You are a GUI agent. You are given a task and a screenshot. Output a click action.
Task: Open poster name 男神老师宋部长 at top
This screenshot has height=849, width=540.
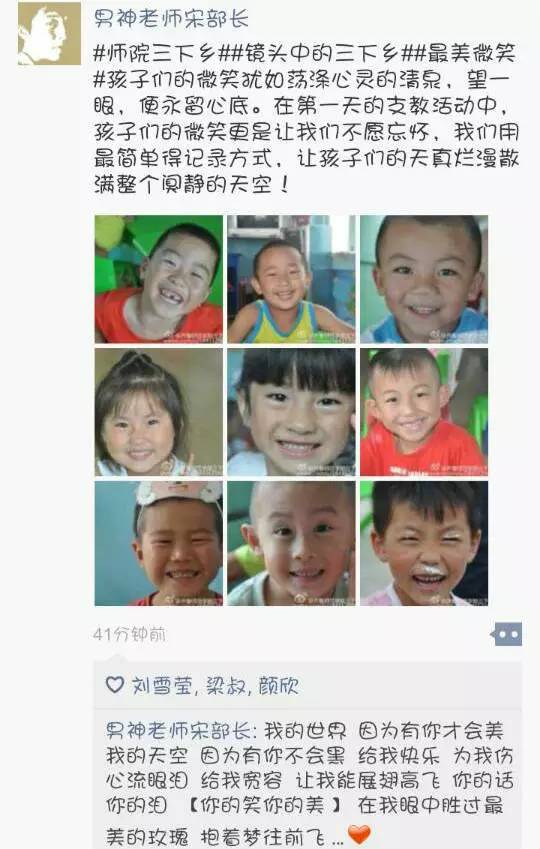coord(171,19)
